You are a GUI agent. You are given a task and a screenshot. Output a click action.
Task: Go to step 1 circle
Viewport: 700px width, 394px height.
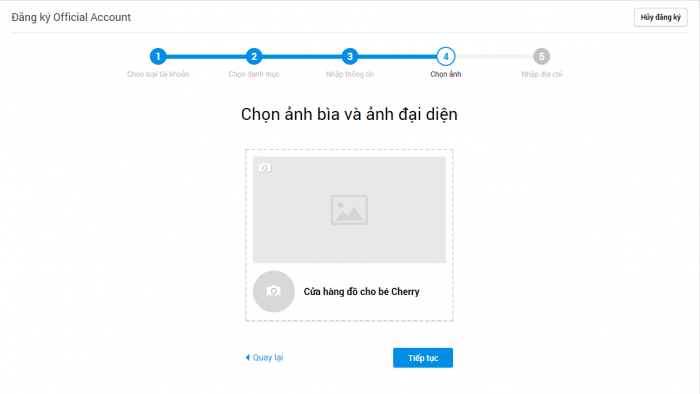coord(158,57)
